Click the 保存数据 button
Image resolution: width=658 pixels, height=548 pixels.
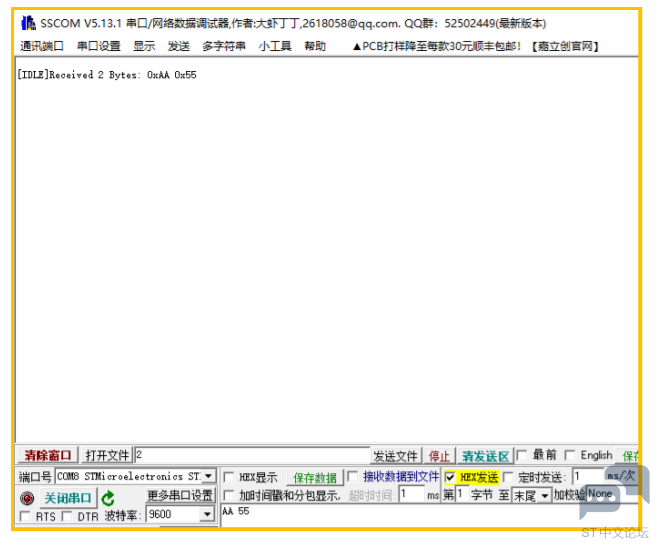[315, 478]
